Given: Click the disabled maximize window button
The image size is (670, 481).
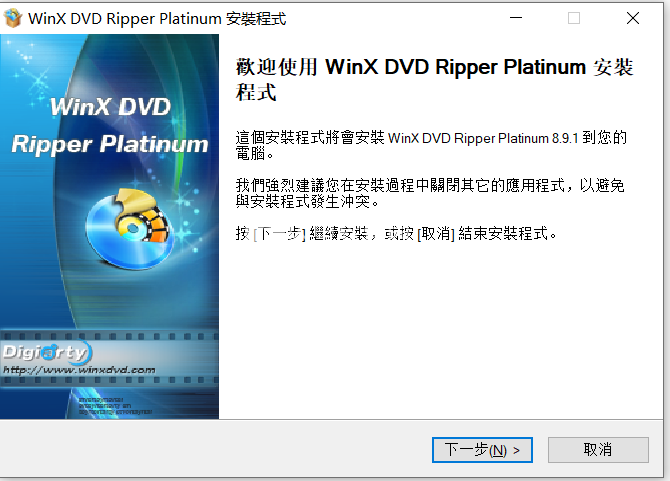Looking at the screenshot, I should click(574, 18).
